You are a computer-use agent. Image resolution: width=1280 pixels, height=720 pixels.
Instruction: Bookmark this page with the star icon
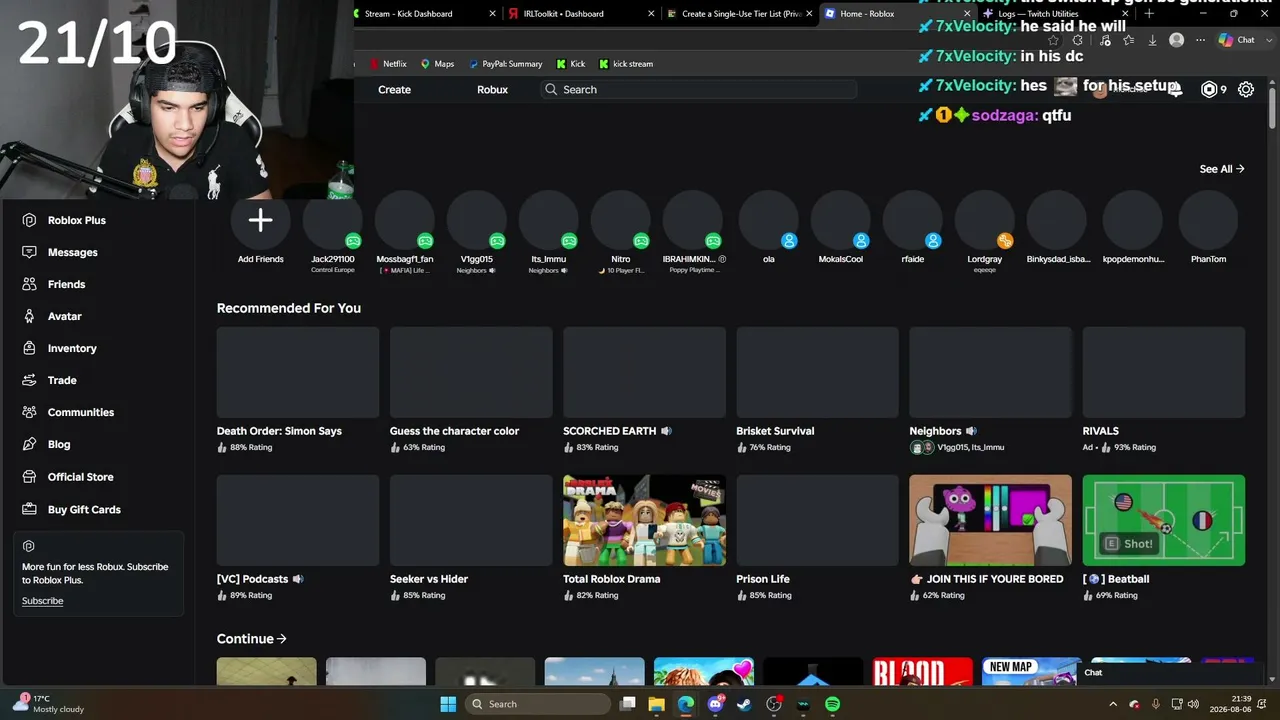tap(1053, 40)
